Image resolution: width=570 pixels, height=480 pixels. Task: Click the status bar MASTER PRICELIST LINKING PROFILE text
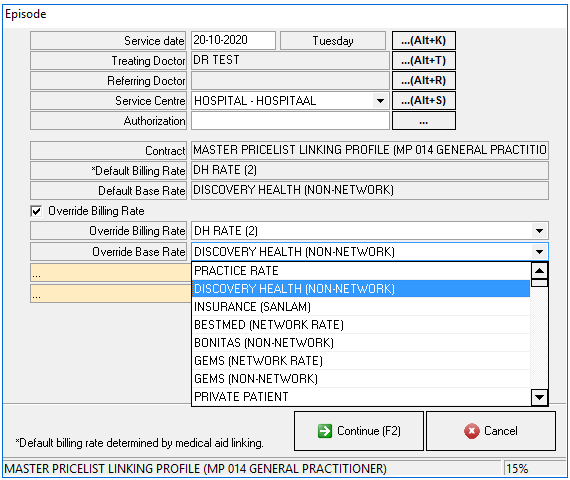click(195, 469)
